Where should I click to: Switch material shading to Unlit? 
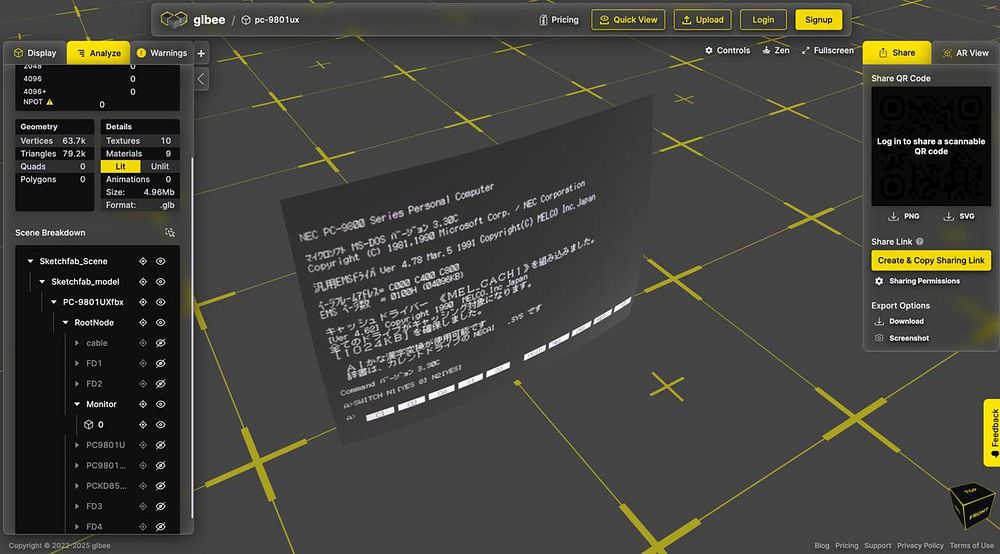(159, 166)
